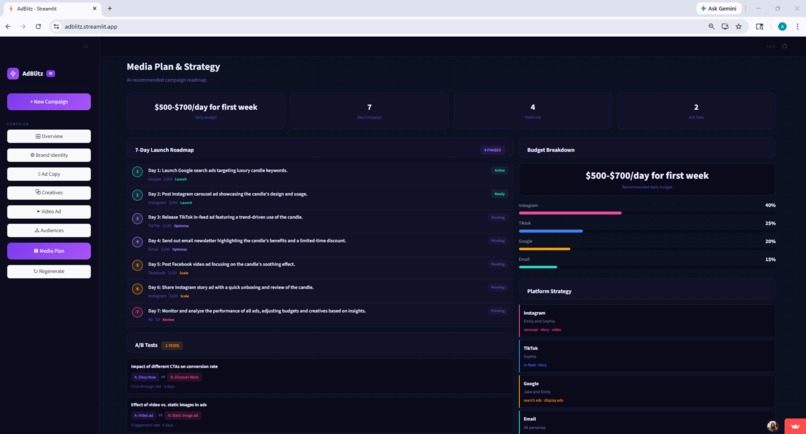The image size is (806, 434).
Task: Click step 3 circle in the roadmap
Action: [137, 219]
